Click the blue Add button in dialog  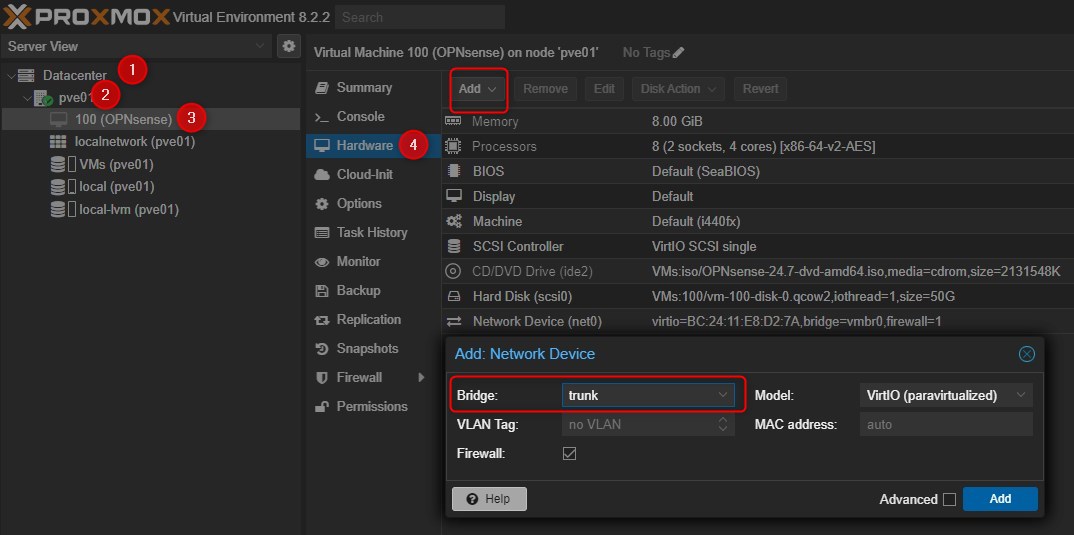pyautogui.click(x=999, y=499)
